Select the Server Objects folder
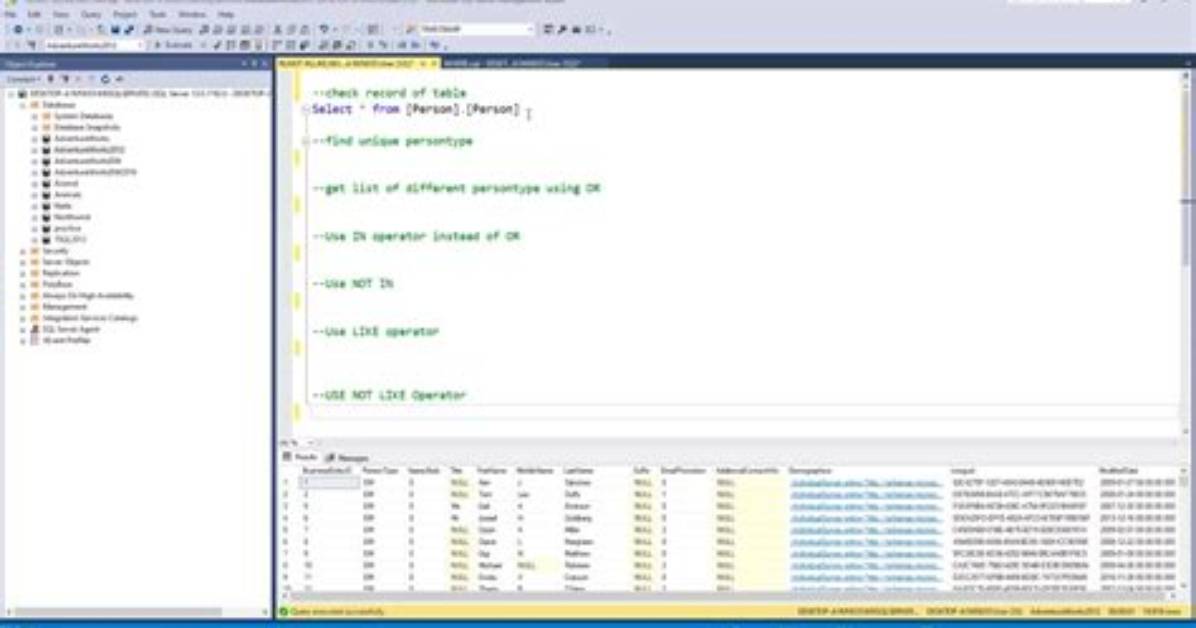This screenshot has height=628, width=1196. [x=66, y=262]
